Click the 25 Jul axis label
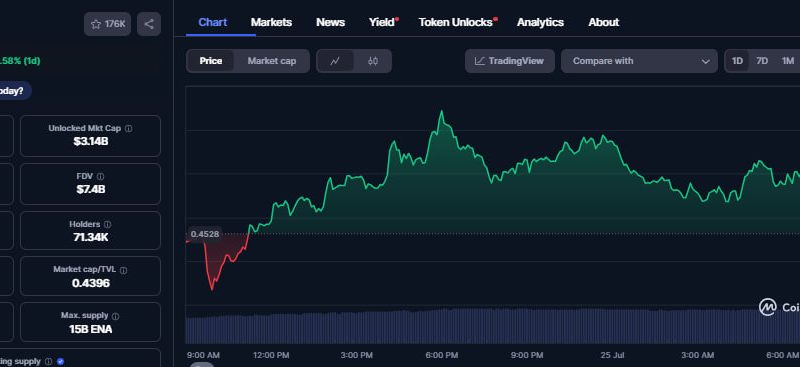Image resolution: width=800 pixels, height=367 pixels. pyautogui.click(x=612, y=355)
